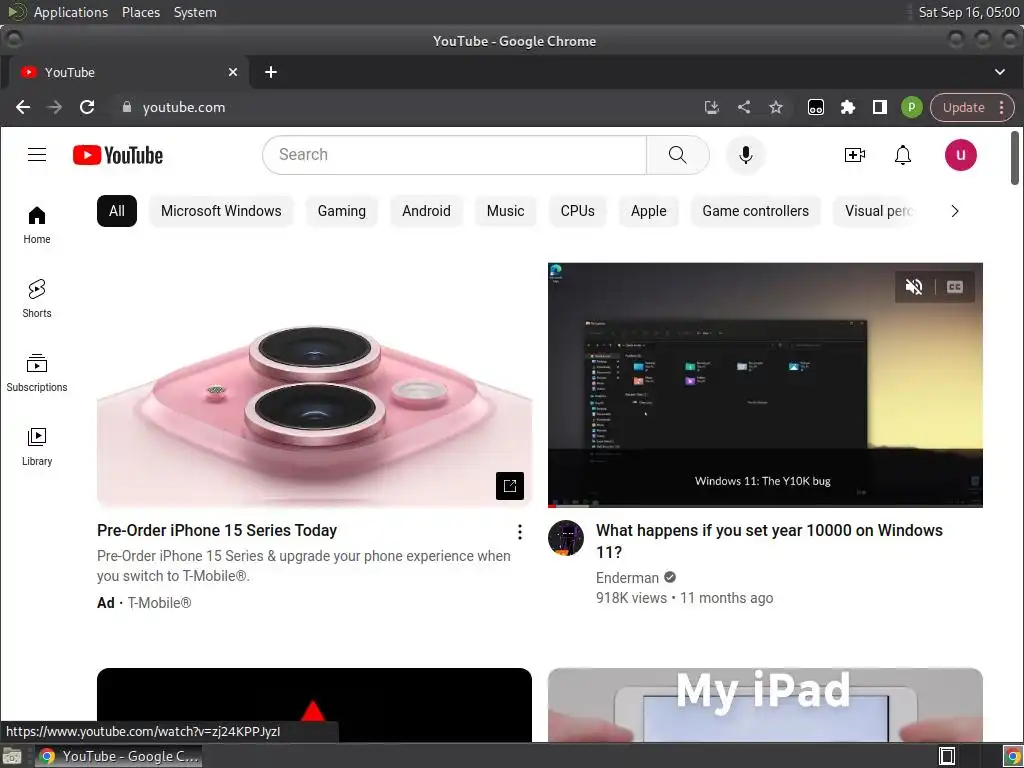1024x768 pixels.
Task: Click the show desktop icon in bottom panel
Action: click(x=12, y=756)
